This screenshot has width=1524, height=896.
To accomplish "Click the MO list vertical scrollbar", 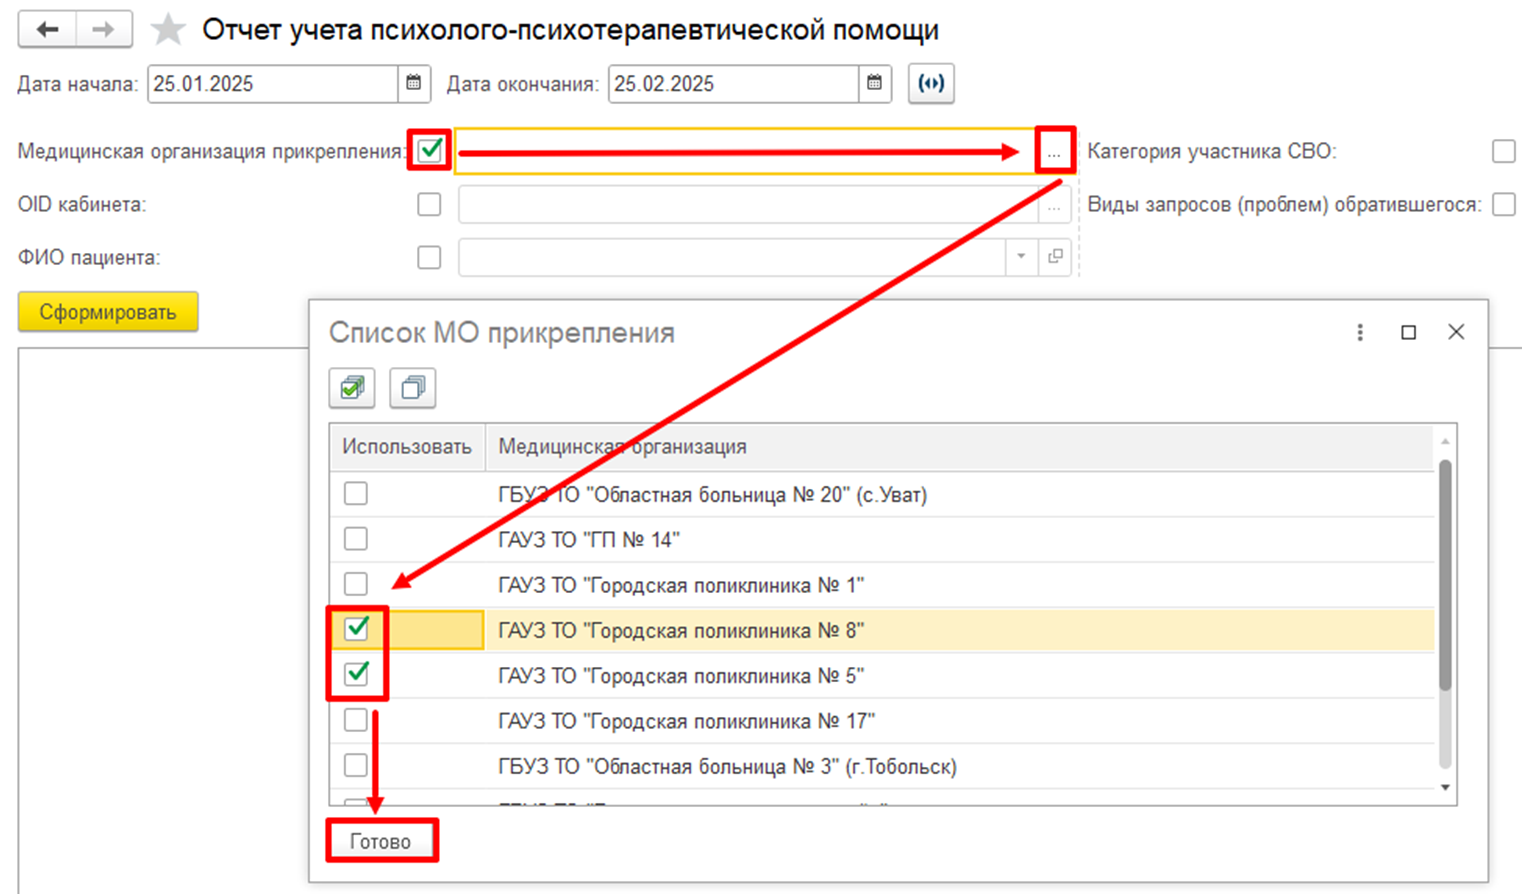I will click(1444, 575).
